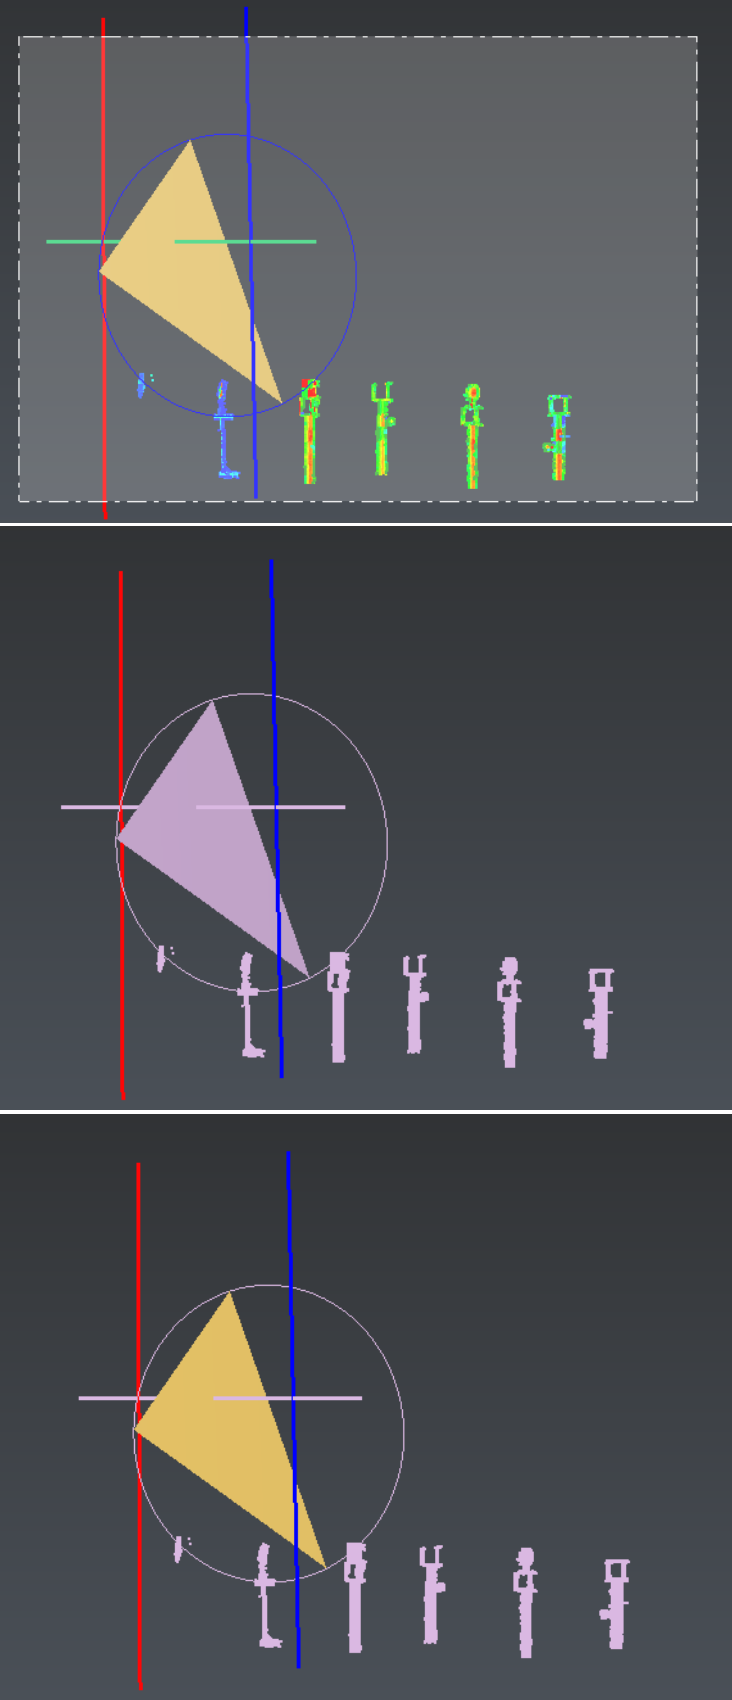
Task: Click the red vertical line in middle view
Action: point(121,700)
